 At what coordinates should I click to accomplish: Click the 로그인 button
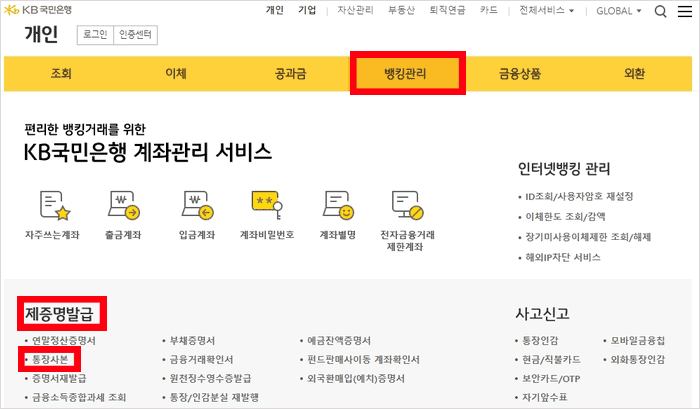point(94,36)
